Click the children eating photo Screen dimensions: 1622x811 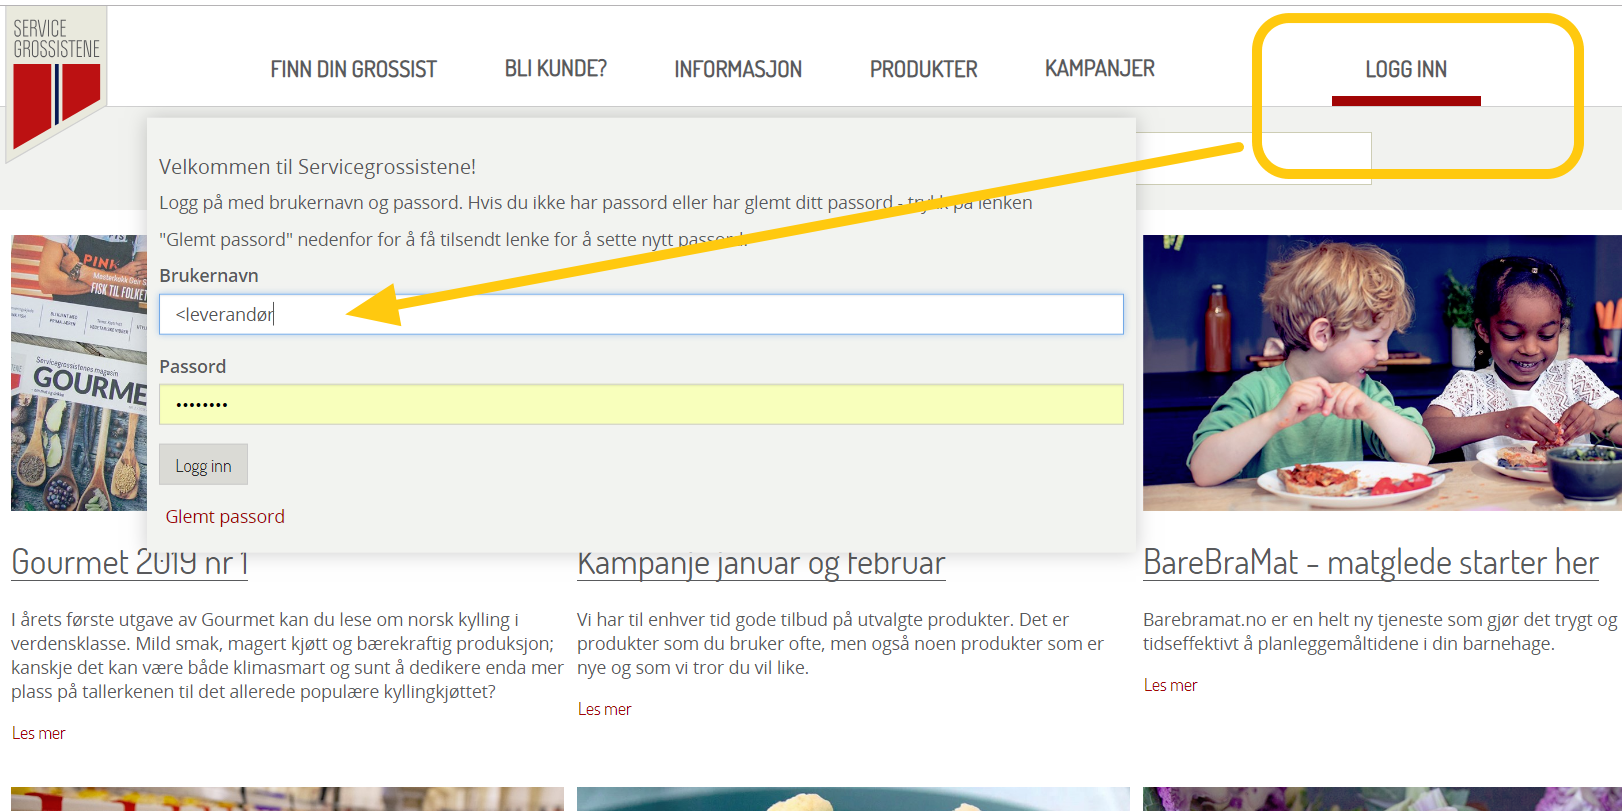coord(1380,372)
